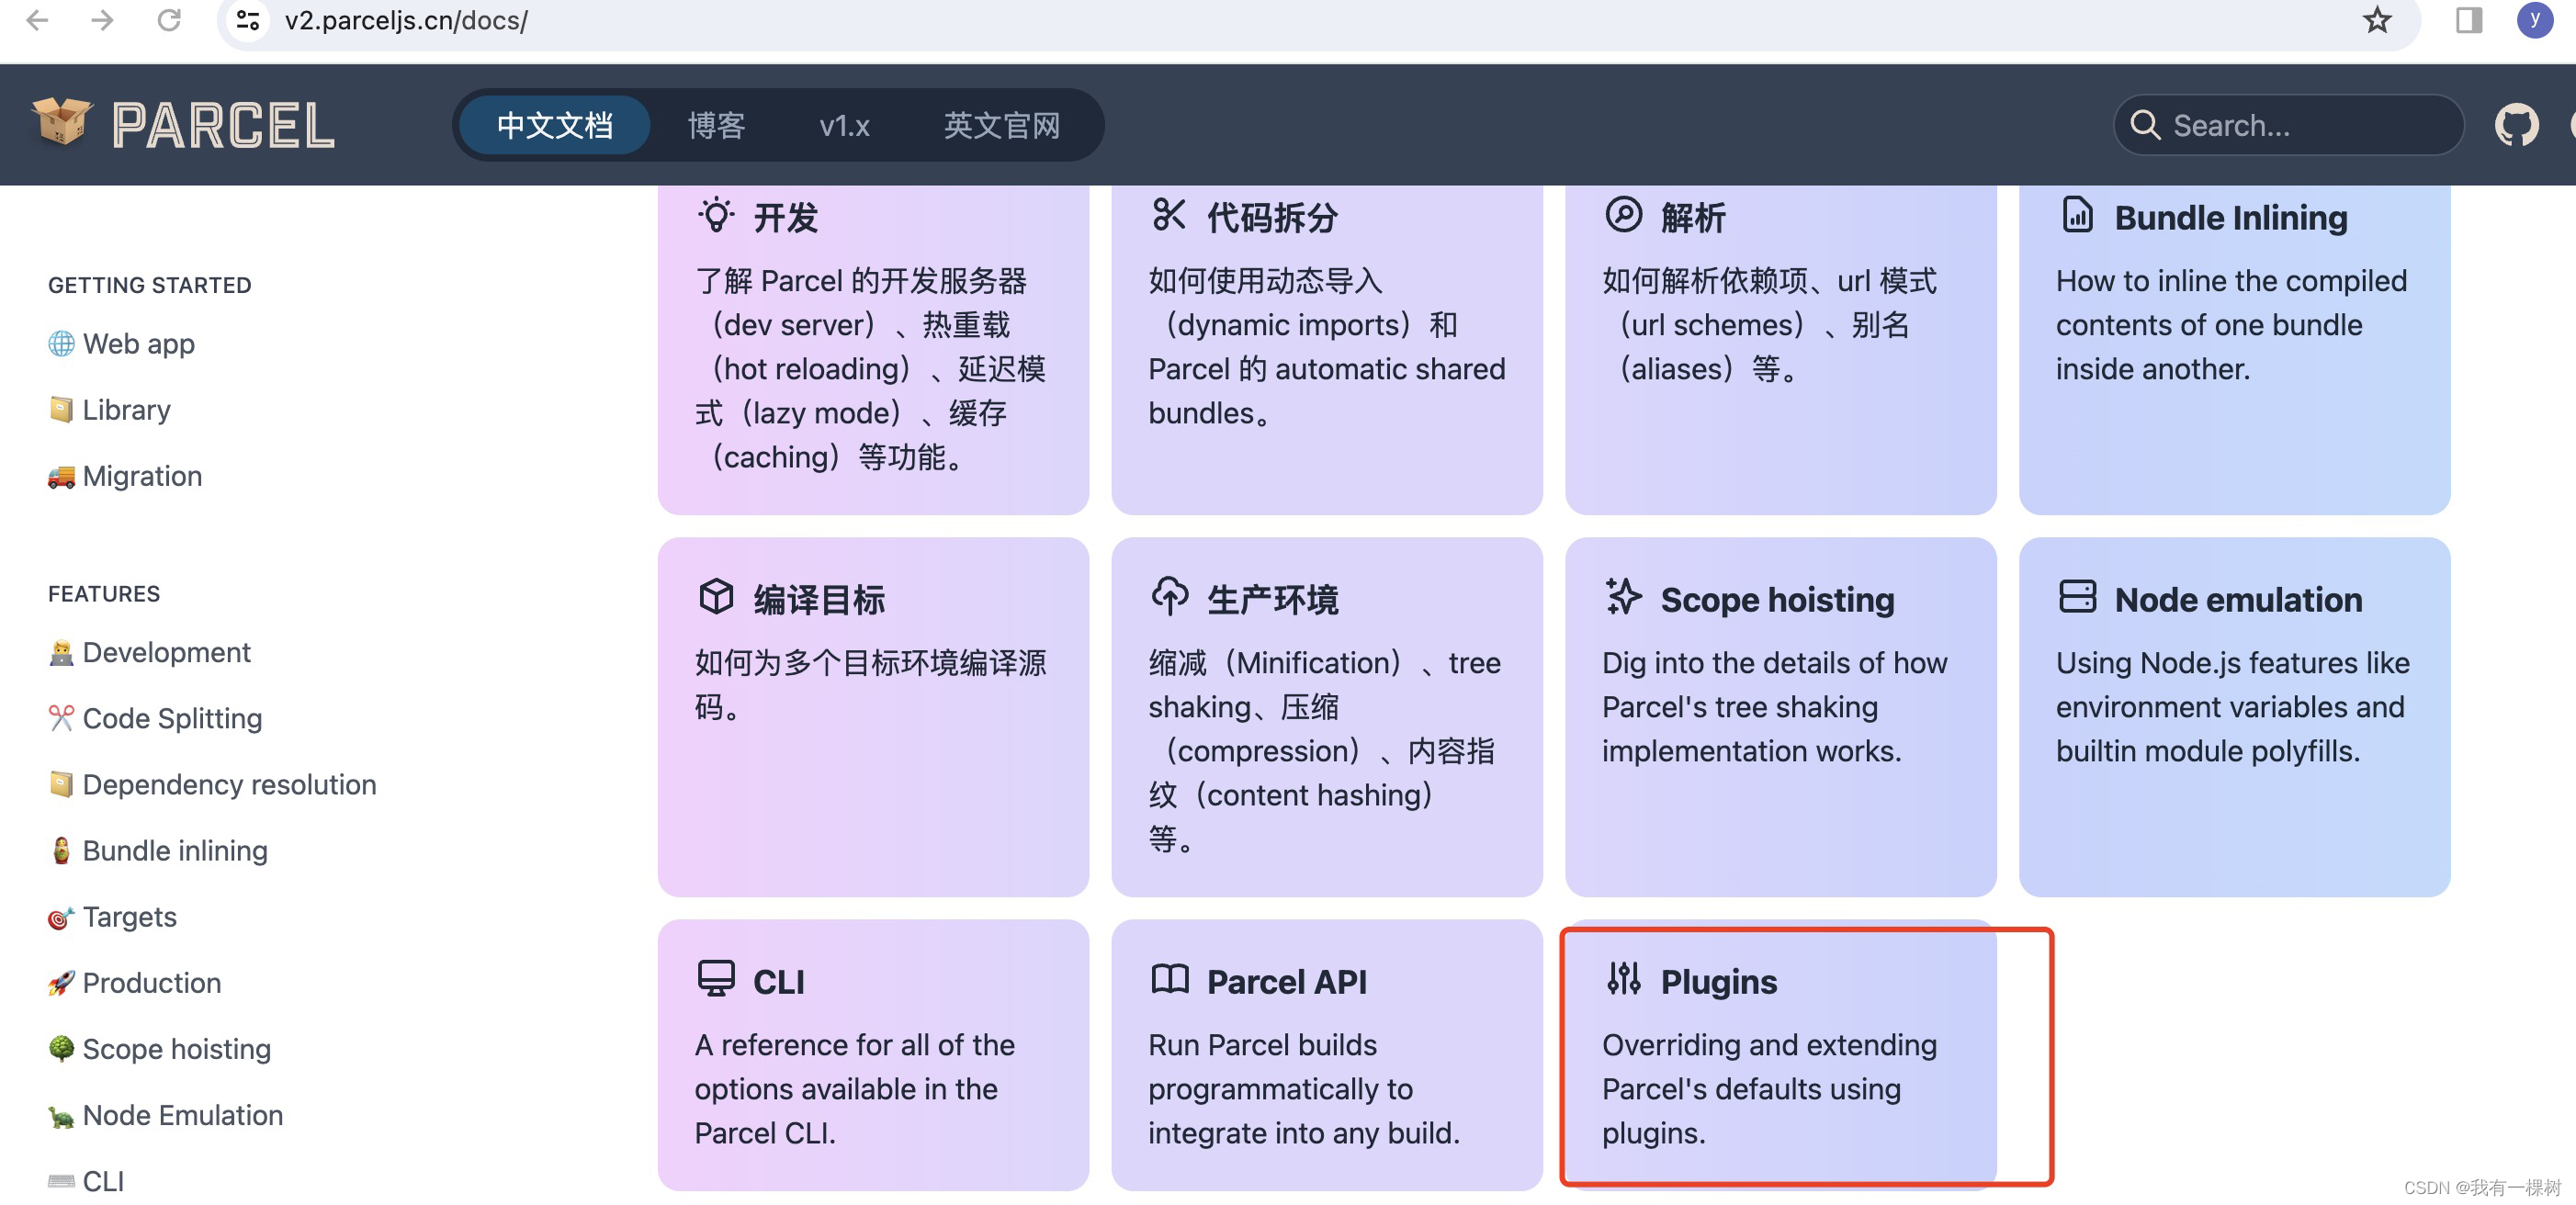Click the PARCEL wordmark in header
Image resolution: width=2576 pixels, height=1205 pixels.
(223, 125)
